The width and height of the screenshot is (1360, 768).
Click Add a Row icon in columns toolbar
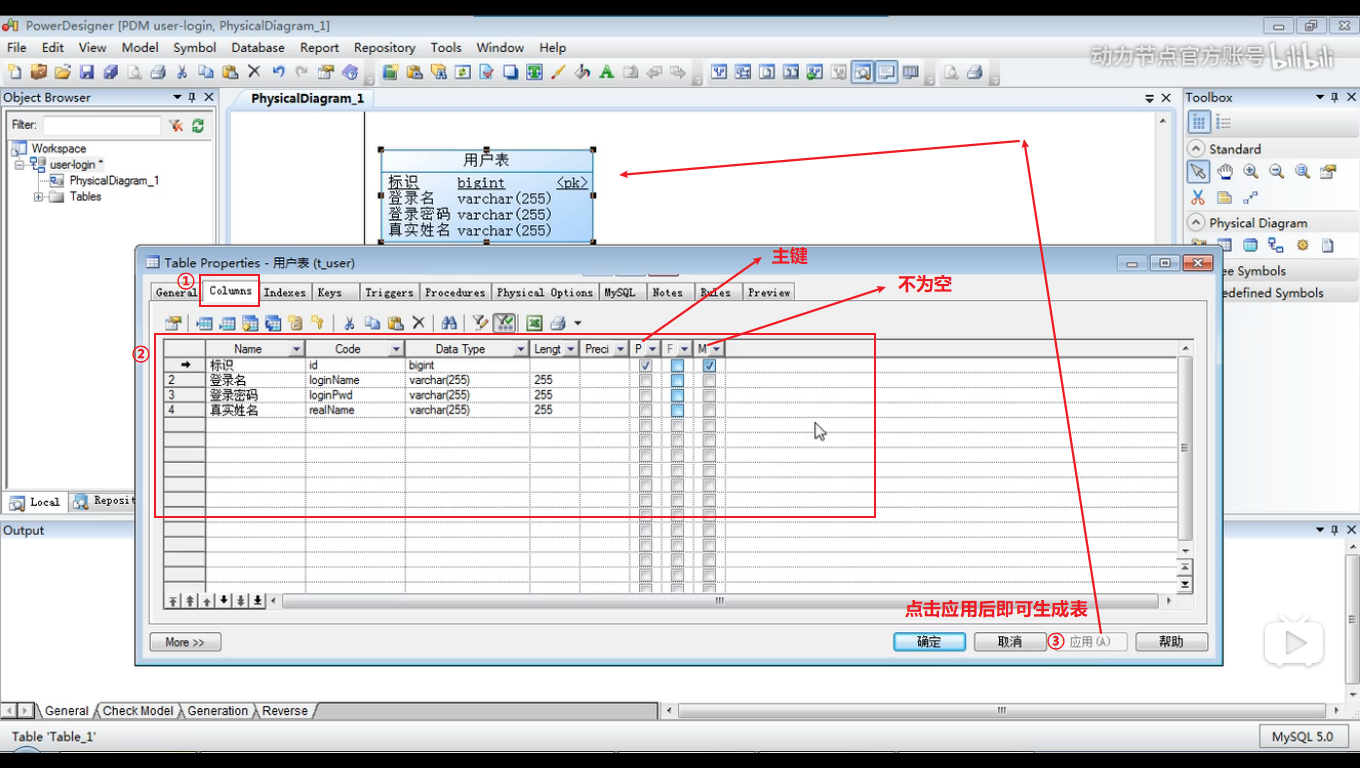point(227,323)
